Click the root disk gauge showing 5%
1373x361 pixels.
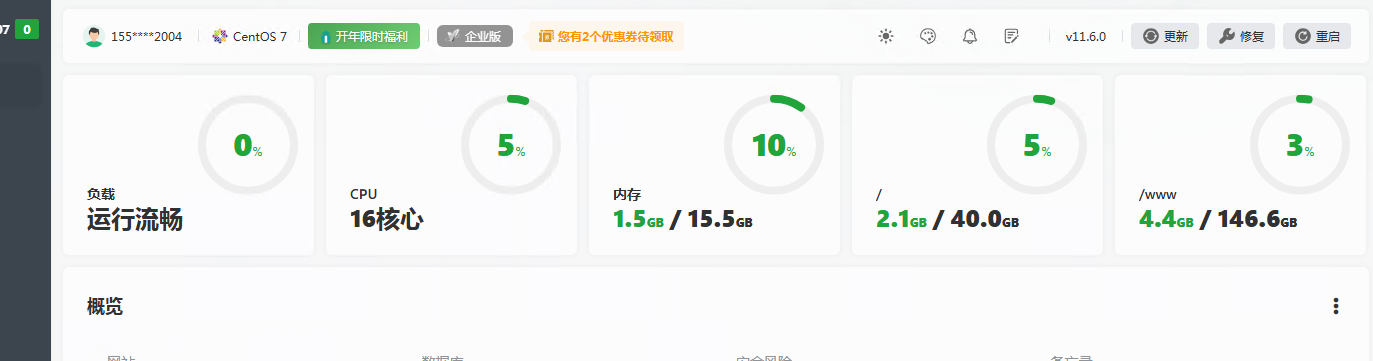[x=1036, y=145]
